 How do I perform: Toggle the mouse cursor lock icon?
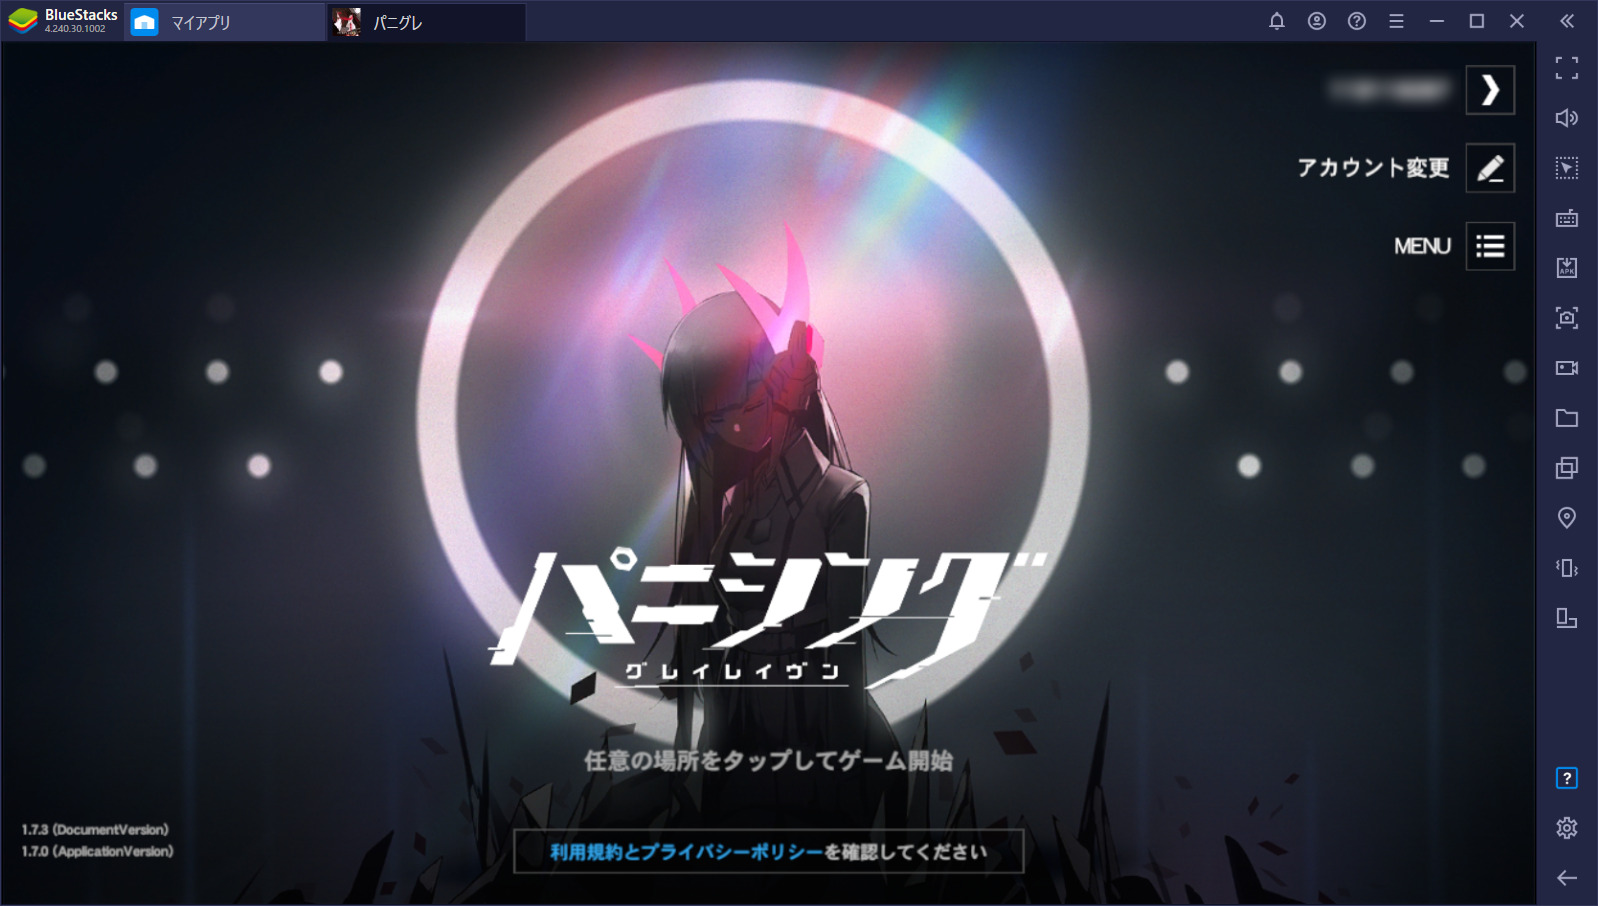[1567, 168]
